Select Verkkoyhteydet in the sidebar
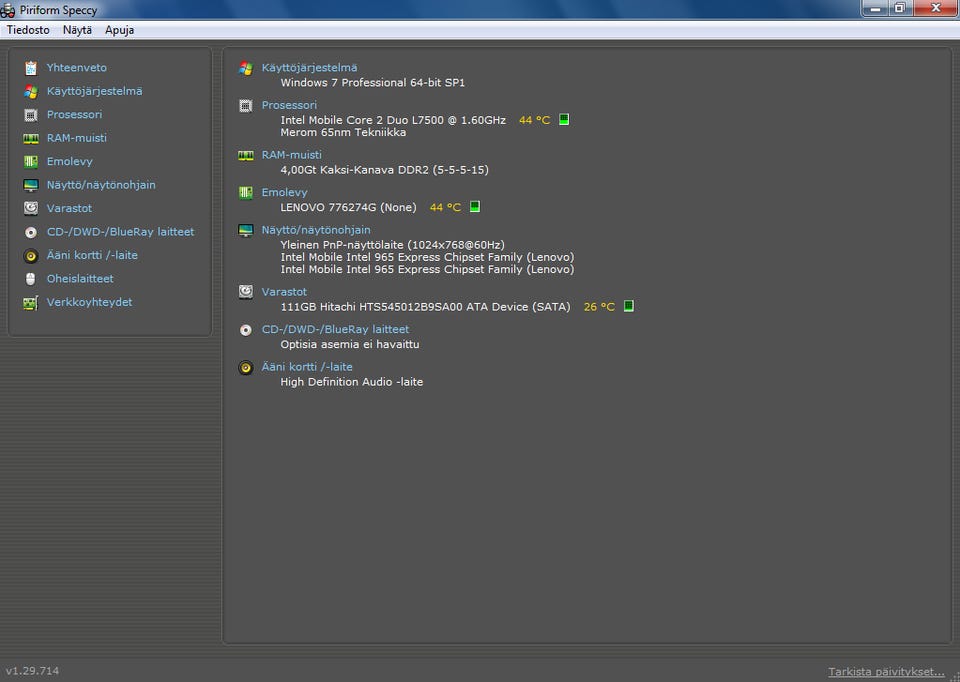 (x=89, y=302)
